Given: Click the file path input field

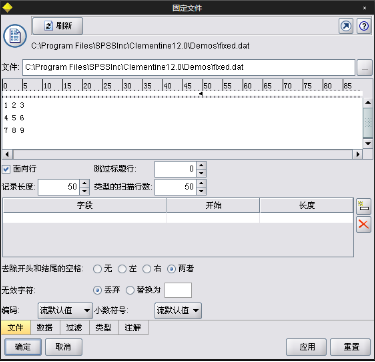Looking at the screenshot, I should pyautogui.click(x=189, y=68).
